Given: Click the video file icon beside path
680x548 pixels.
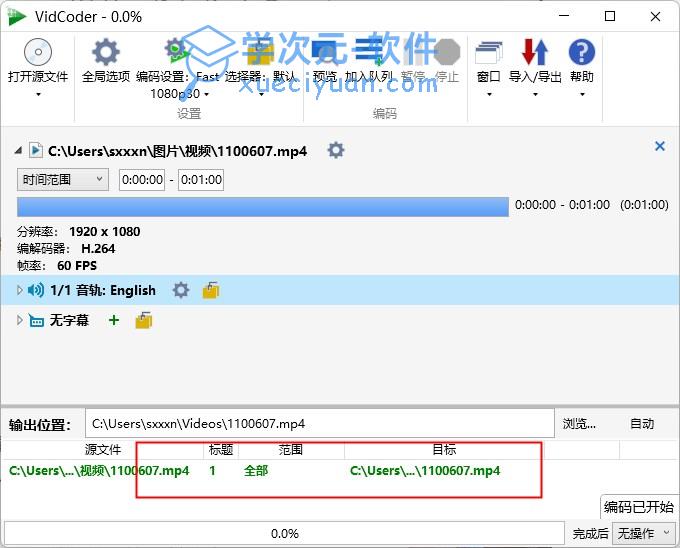Looking at the screenshot, I should click(36, 150).
